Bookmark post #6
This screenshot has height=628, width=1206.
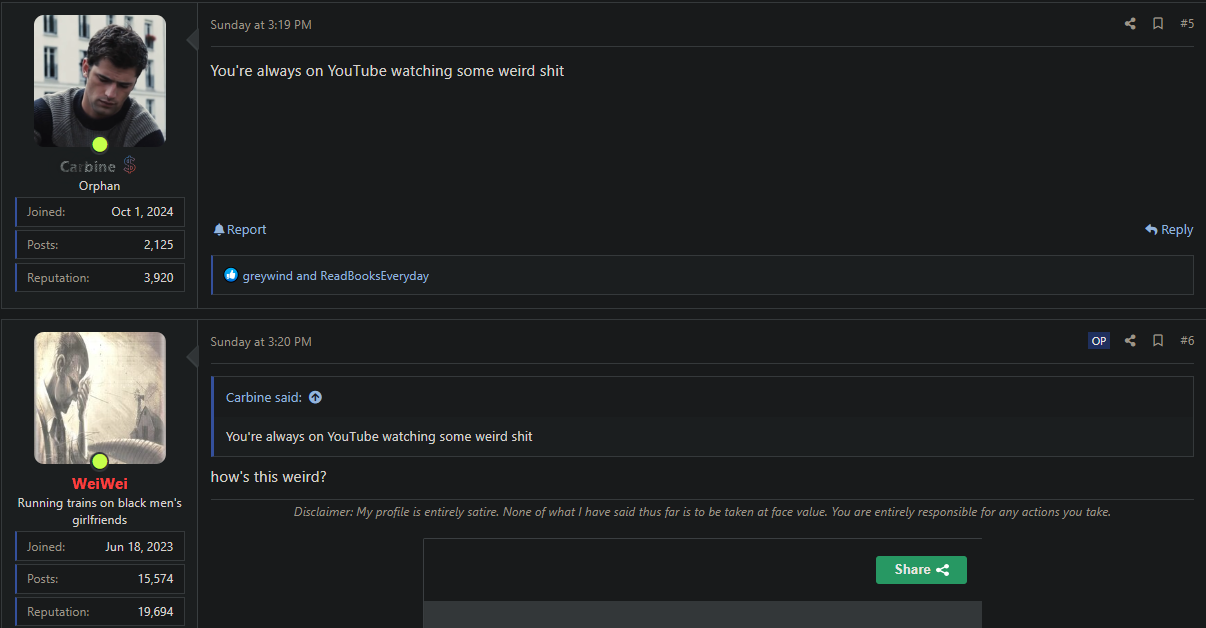click(x=1158, y=341)
